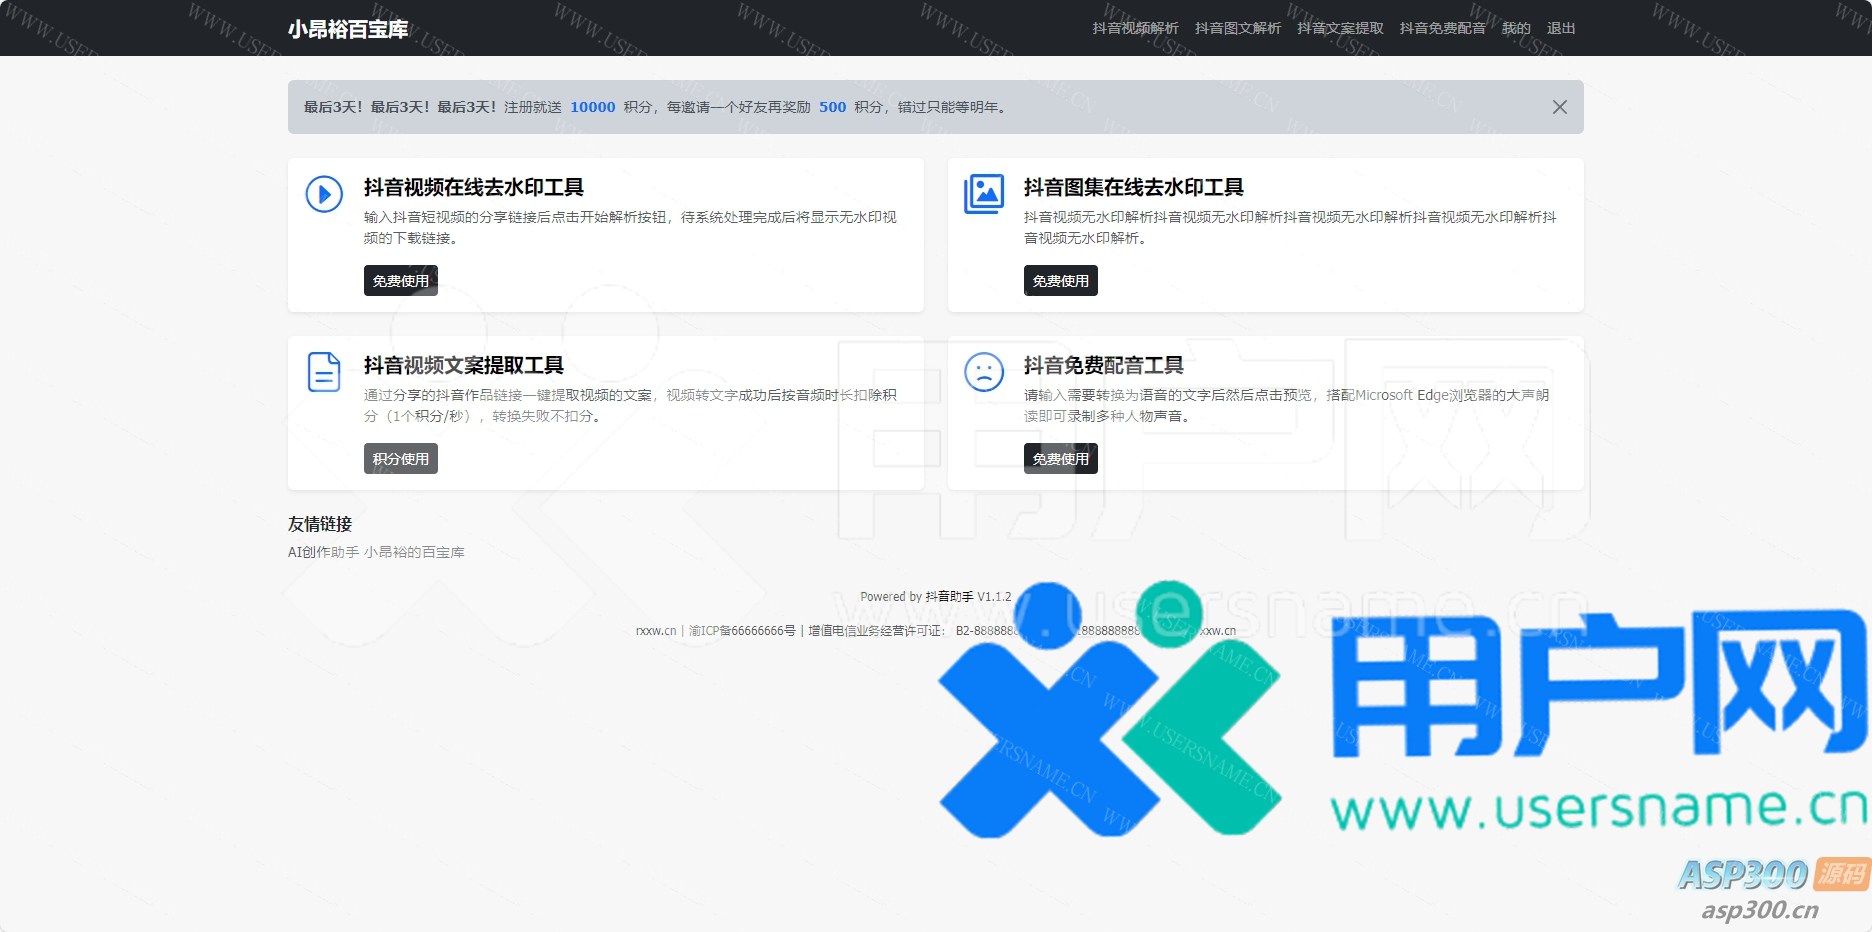Click 免费使用 under 抖音图集在线去水印工具
Screen dimensions: 1872x932
click(1061, 281)
